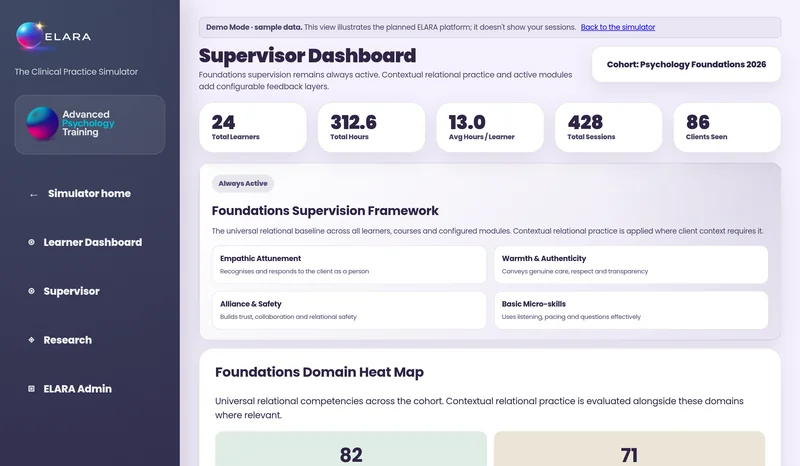
Task: Click The Clinical Practice Simulator tagline
Action: 76,71
